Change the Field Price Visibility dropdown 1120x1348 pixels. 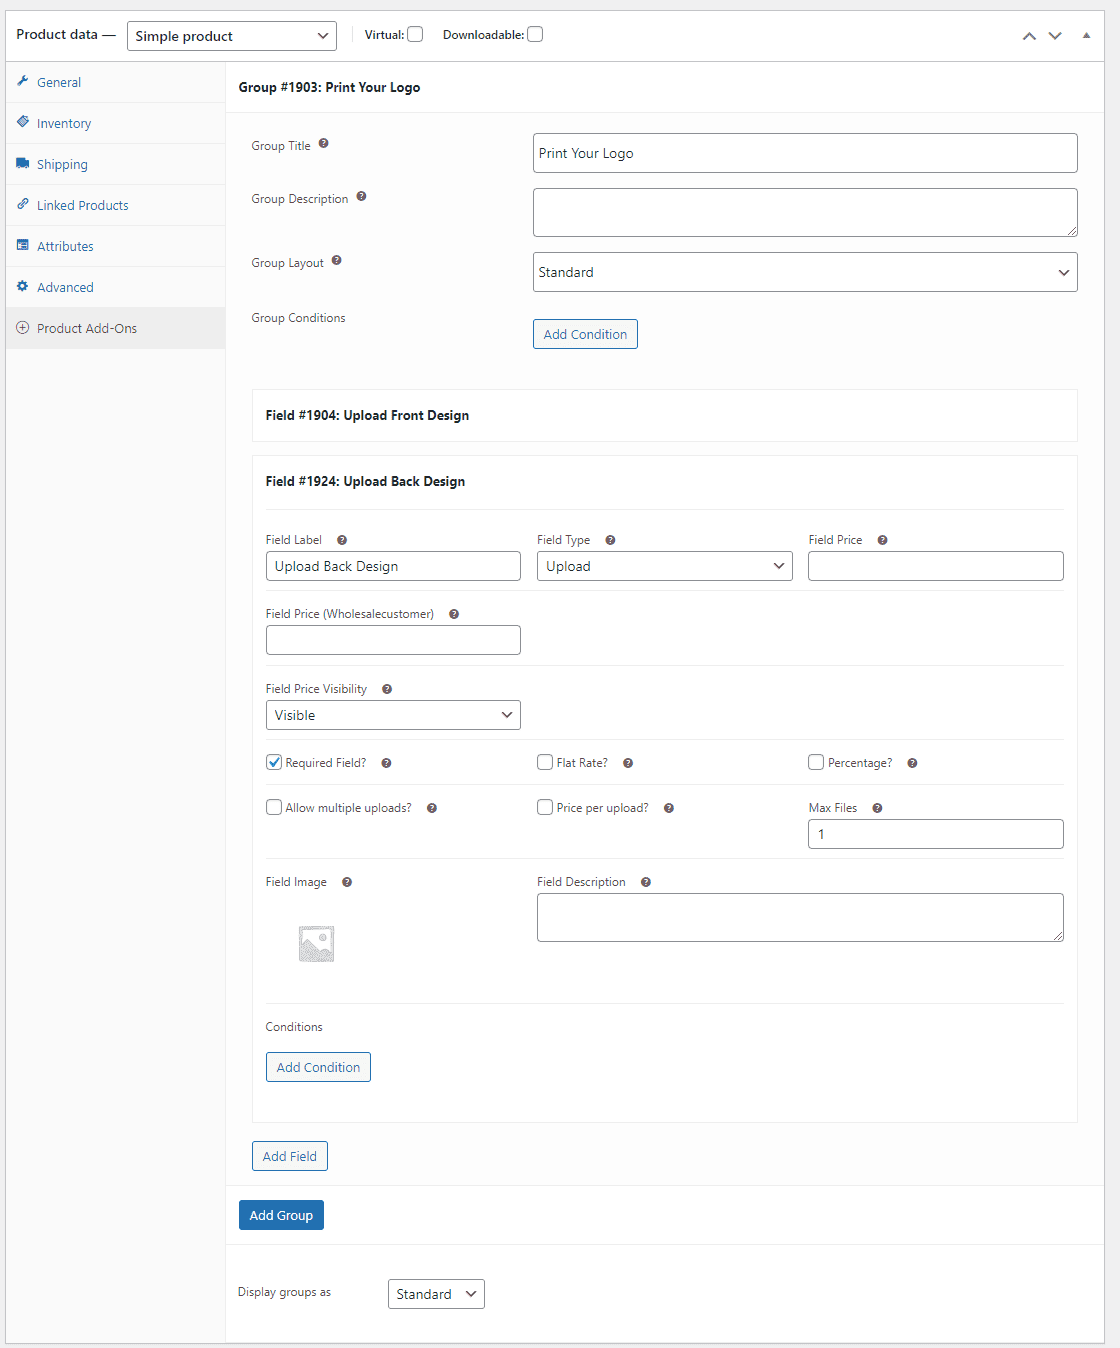point(392,714)
